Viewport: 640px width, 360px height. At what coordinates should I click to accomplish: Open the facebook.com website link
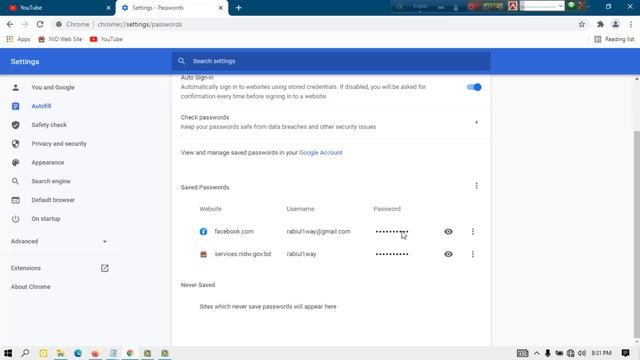click(234, 231)
